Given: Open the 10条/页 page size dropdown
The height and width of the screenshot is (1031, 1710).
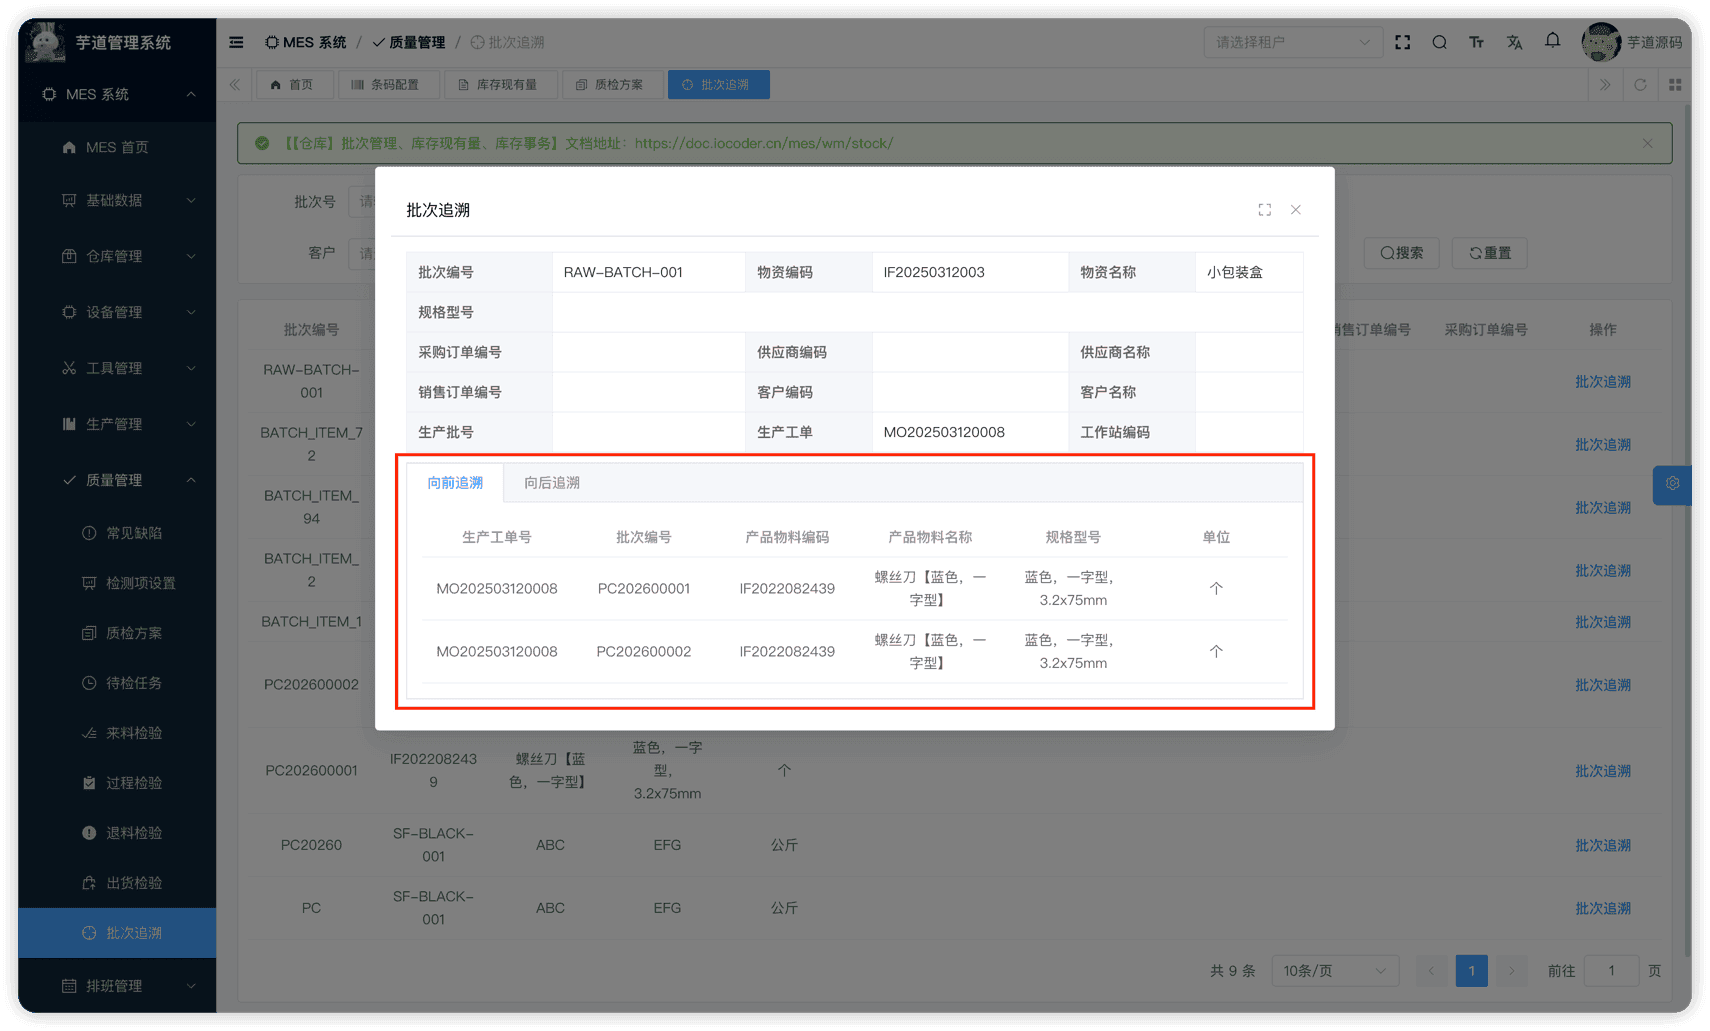Looking at the screenshot, I should (1334, 971).
